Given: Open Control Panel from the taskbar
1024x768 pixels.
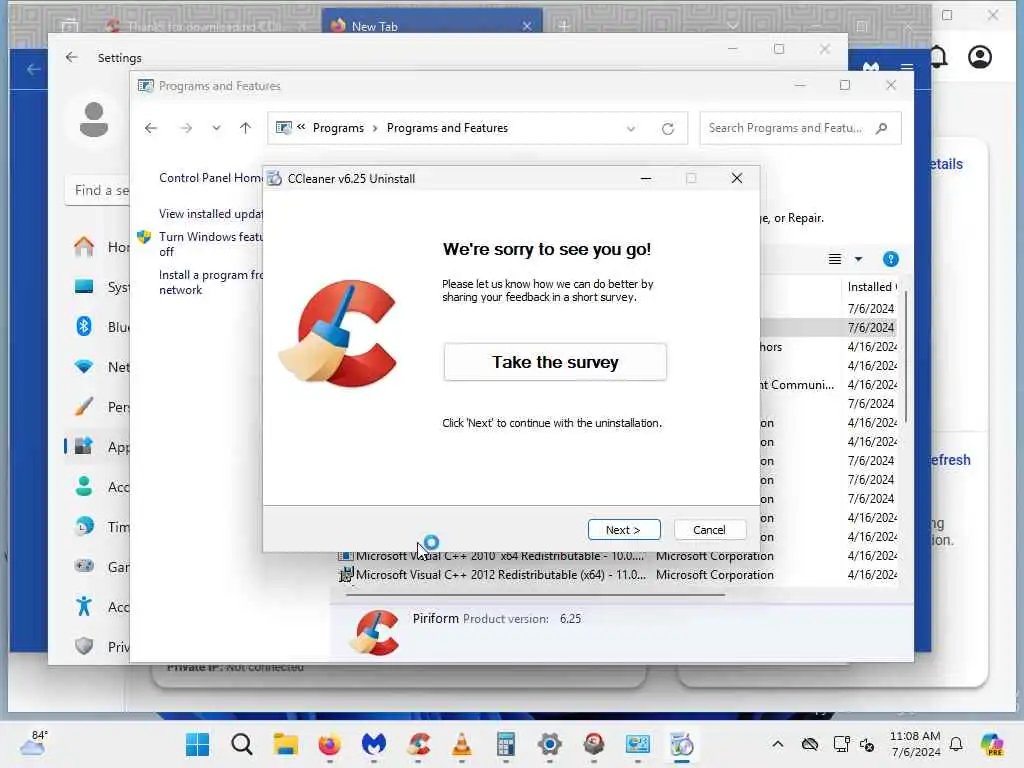Looking at the screenshot, I should click(637, 744).
